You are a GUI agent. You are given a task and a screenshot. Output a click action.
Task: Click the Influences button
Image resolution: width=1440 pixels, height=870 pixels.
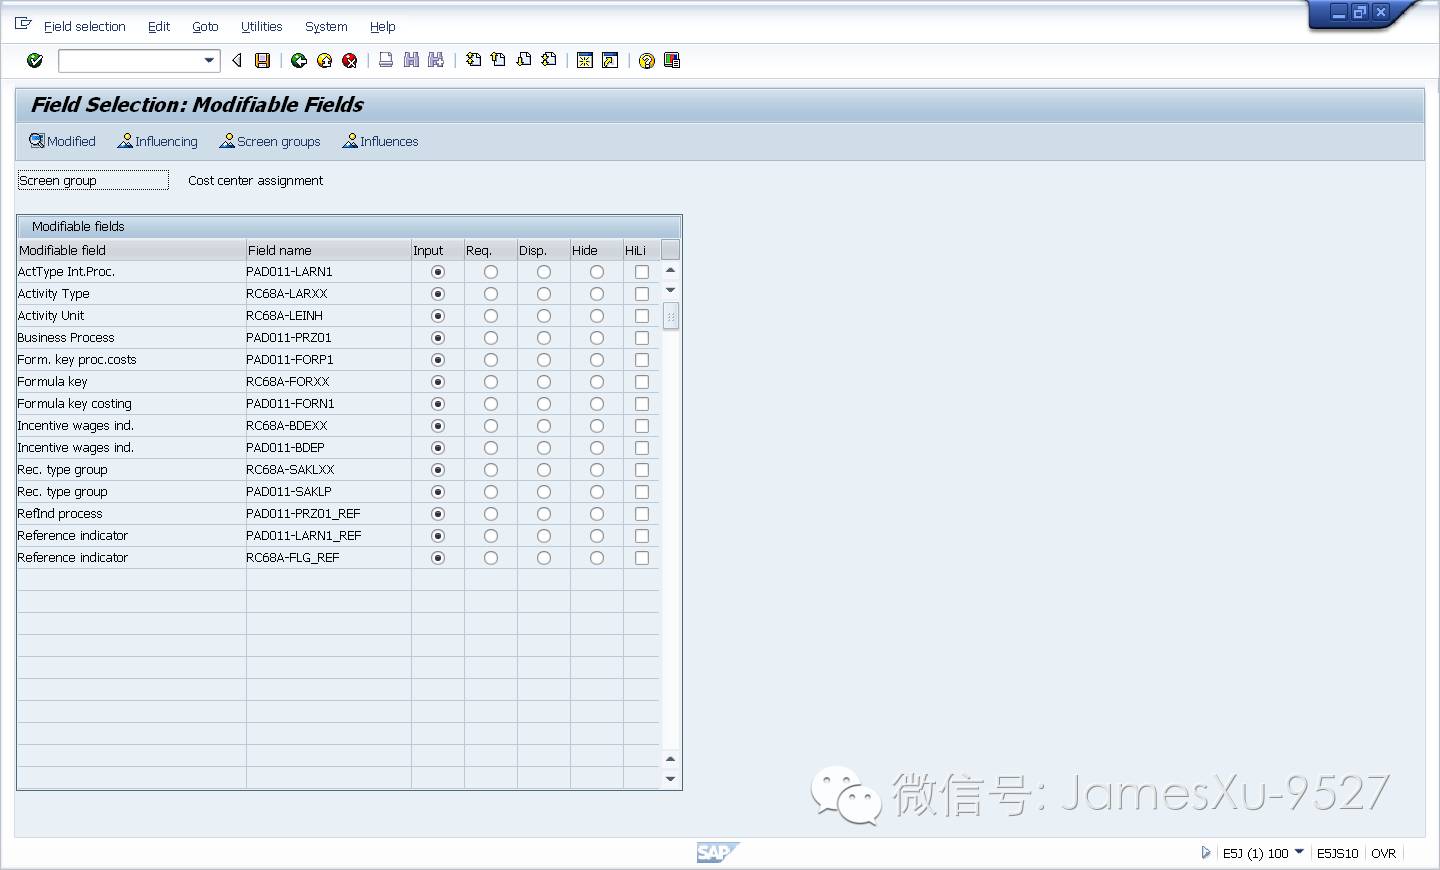tap(380, 141)
